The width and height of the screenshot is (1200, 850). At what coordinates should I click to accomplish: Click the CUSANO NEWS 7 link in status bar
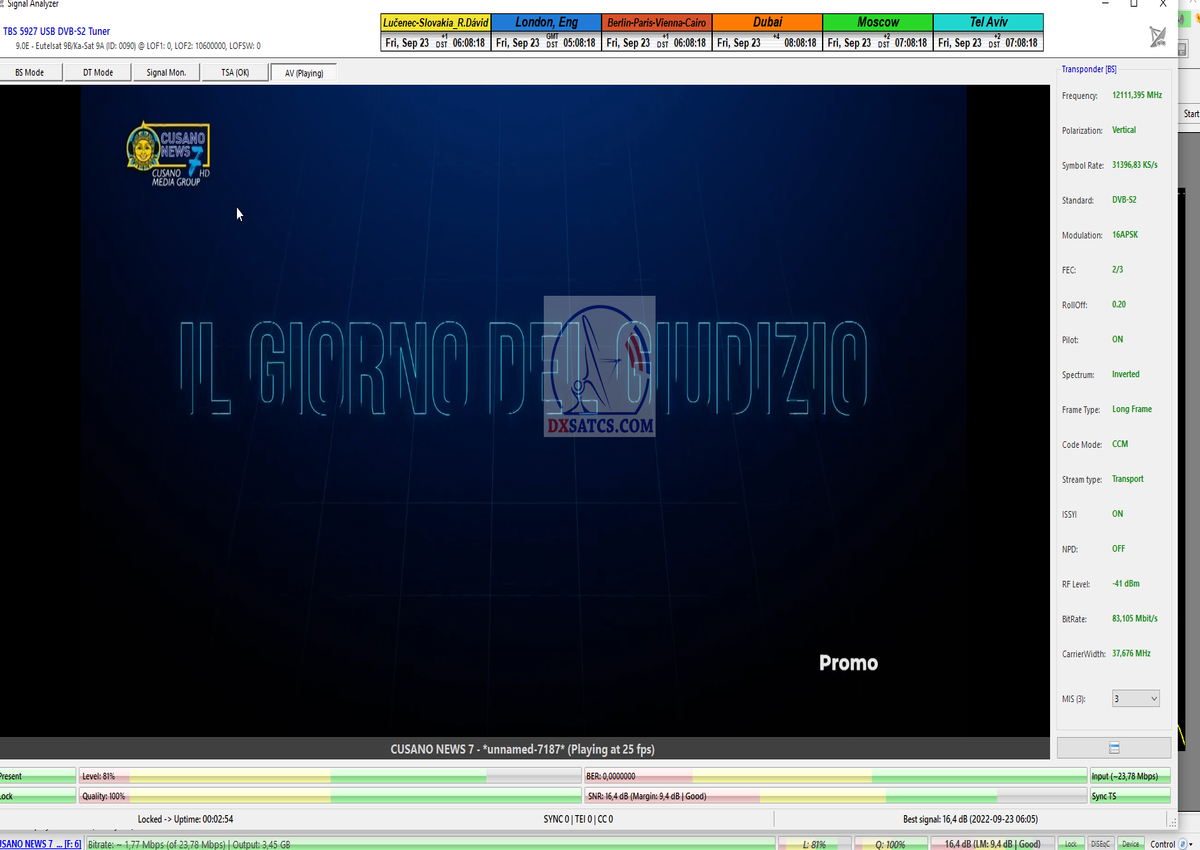coord(40,844)
